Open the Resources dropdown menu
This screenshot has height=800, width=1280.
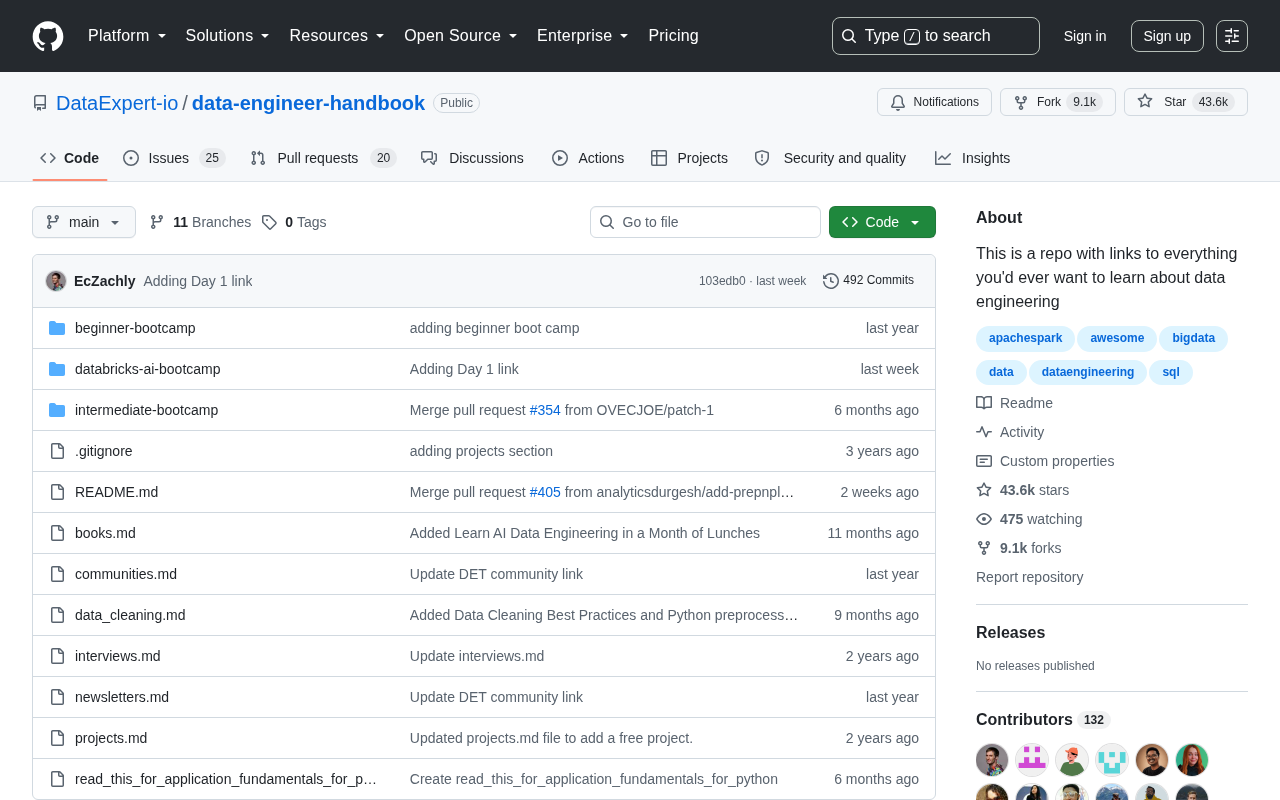point(337,36)
